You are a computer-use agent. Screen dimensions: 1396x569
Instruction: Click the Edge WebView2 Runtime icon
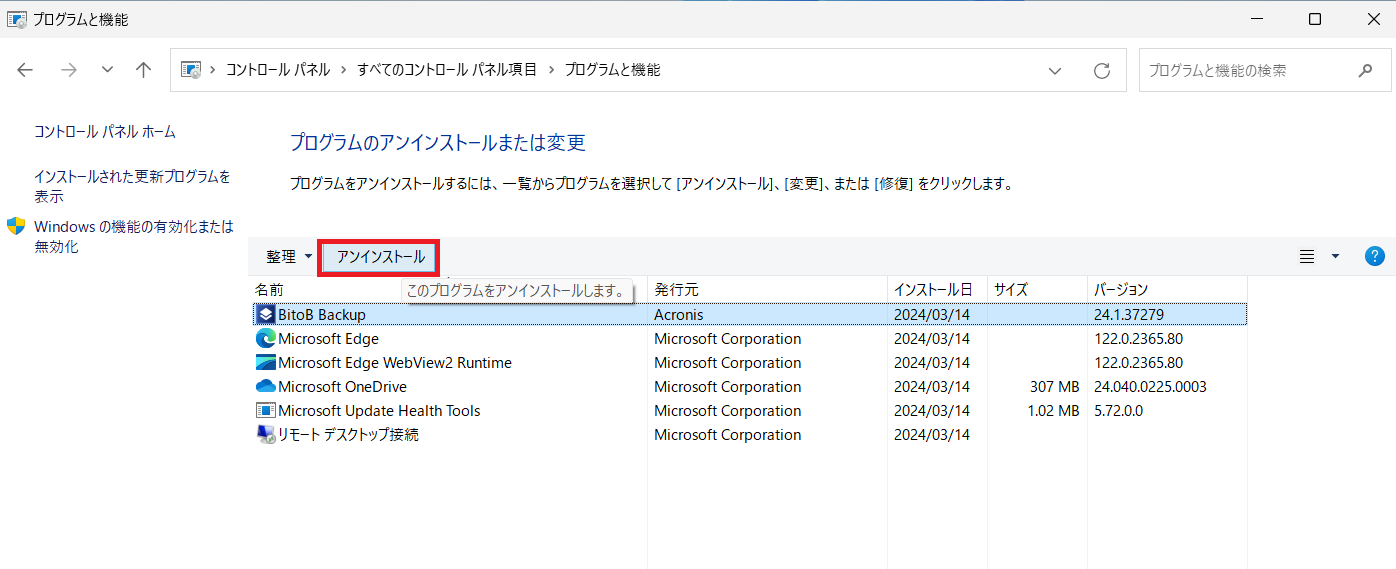pyautogui.click(x=266, y=363)
